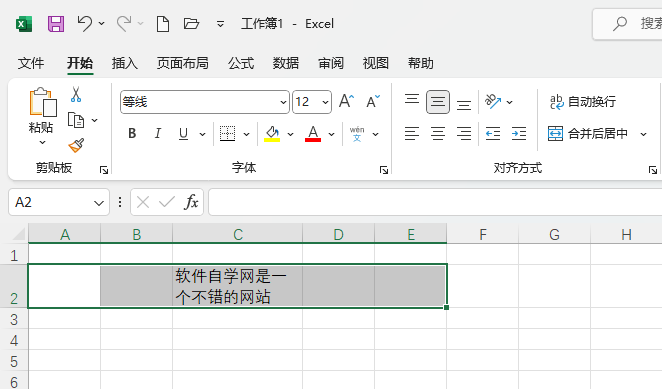
Task: Switch to the 视图 tab
Action: point(376,63)
